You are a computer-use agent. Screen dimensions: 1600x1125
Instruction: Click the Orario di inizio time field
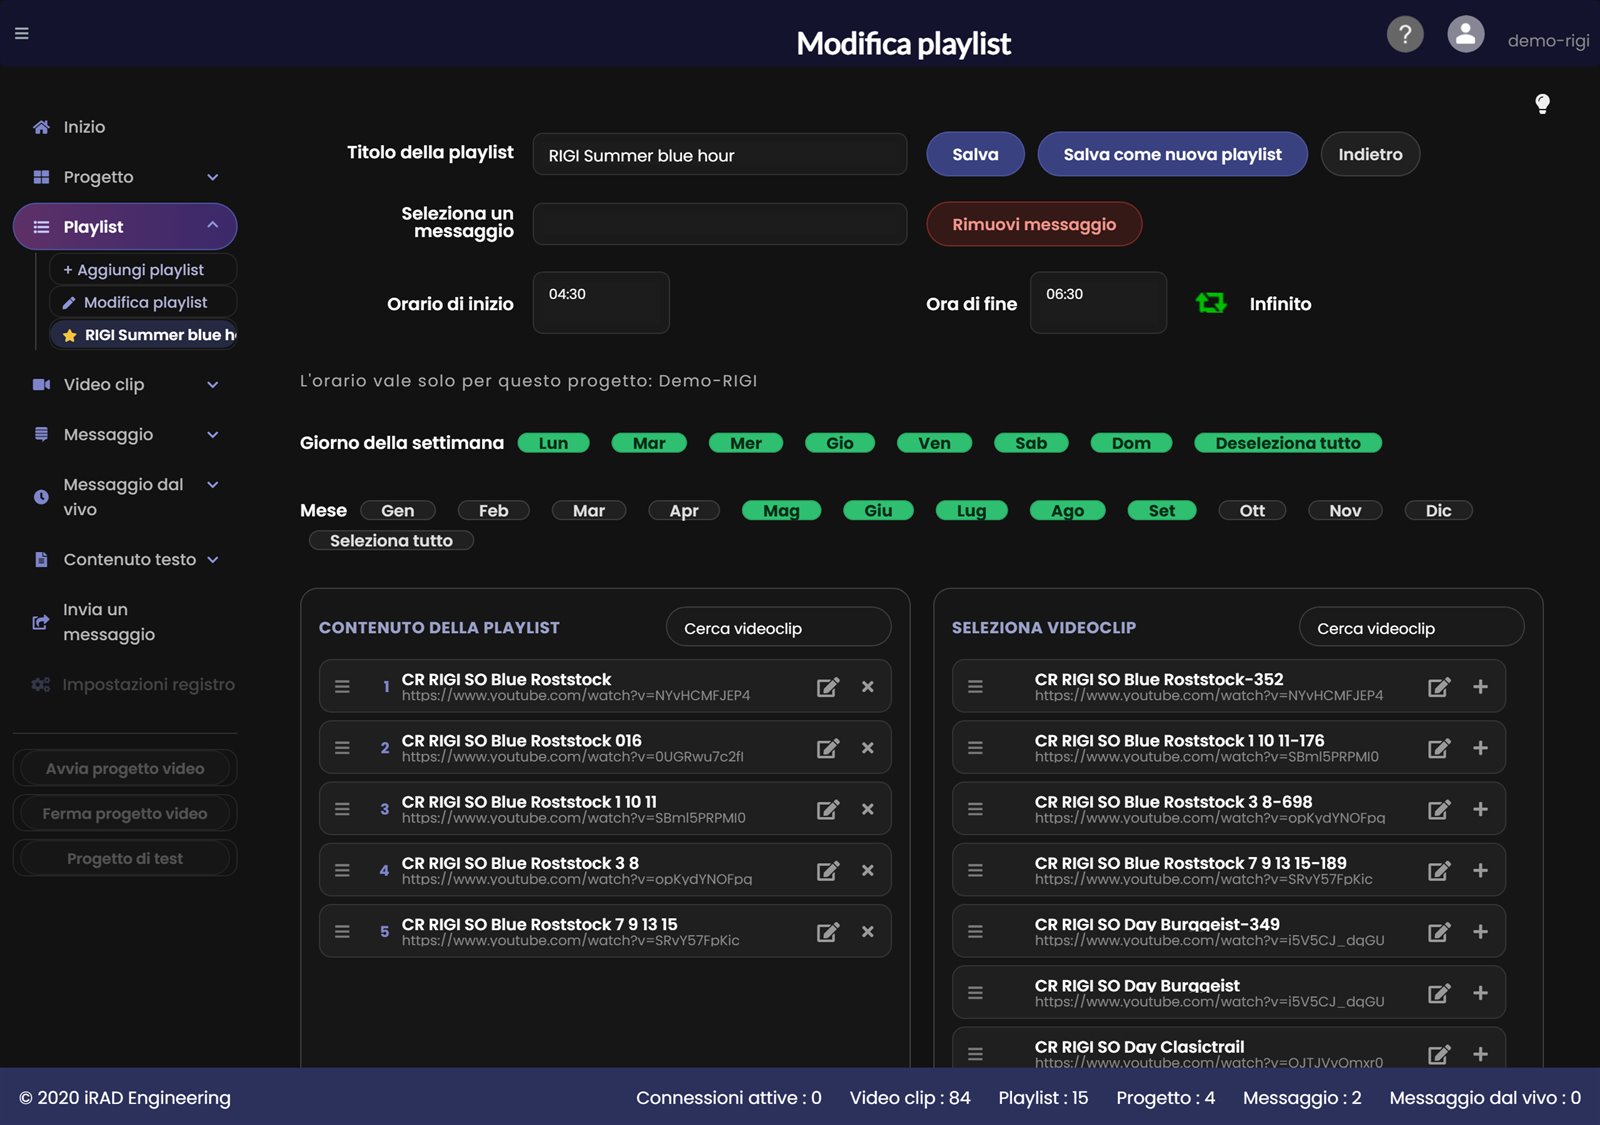pos(601,302)
